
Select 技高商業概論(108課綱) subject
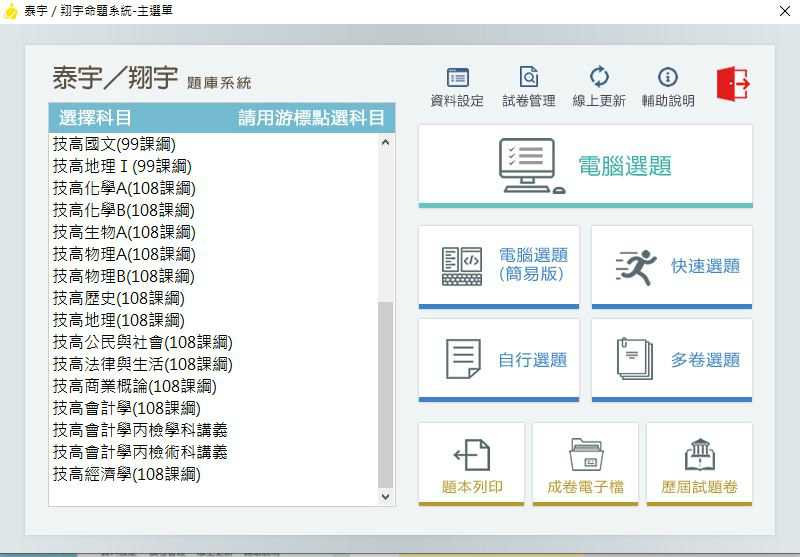(x=213, y=386)
